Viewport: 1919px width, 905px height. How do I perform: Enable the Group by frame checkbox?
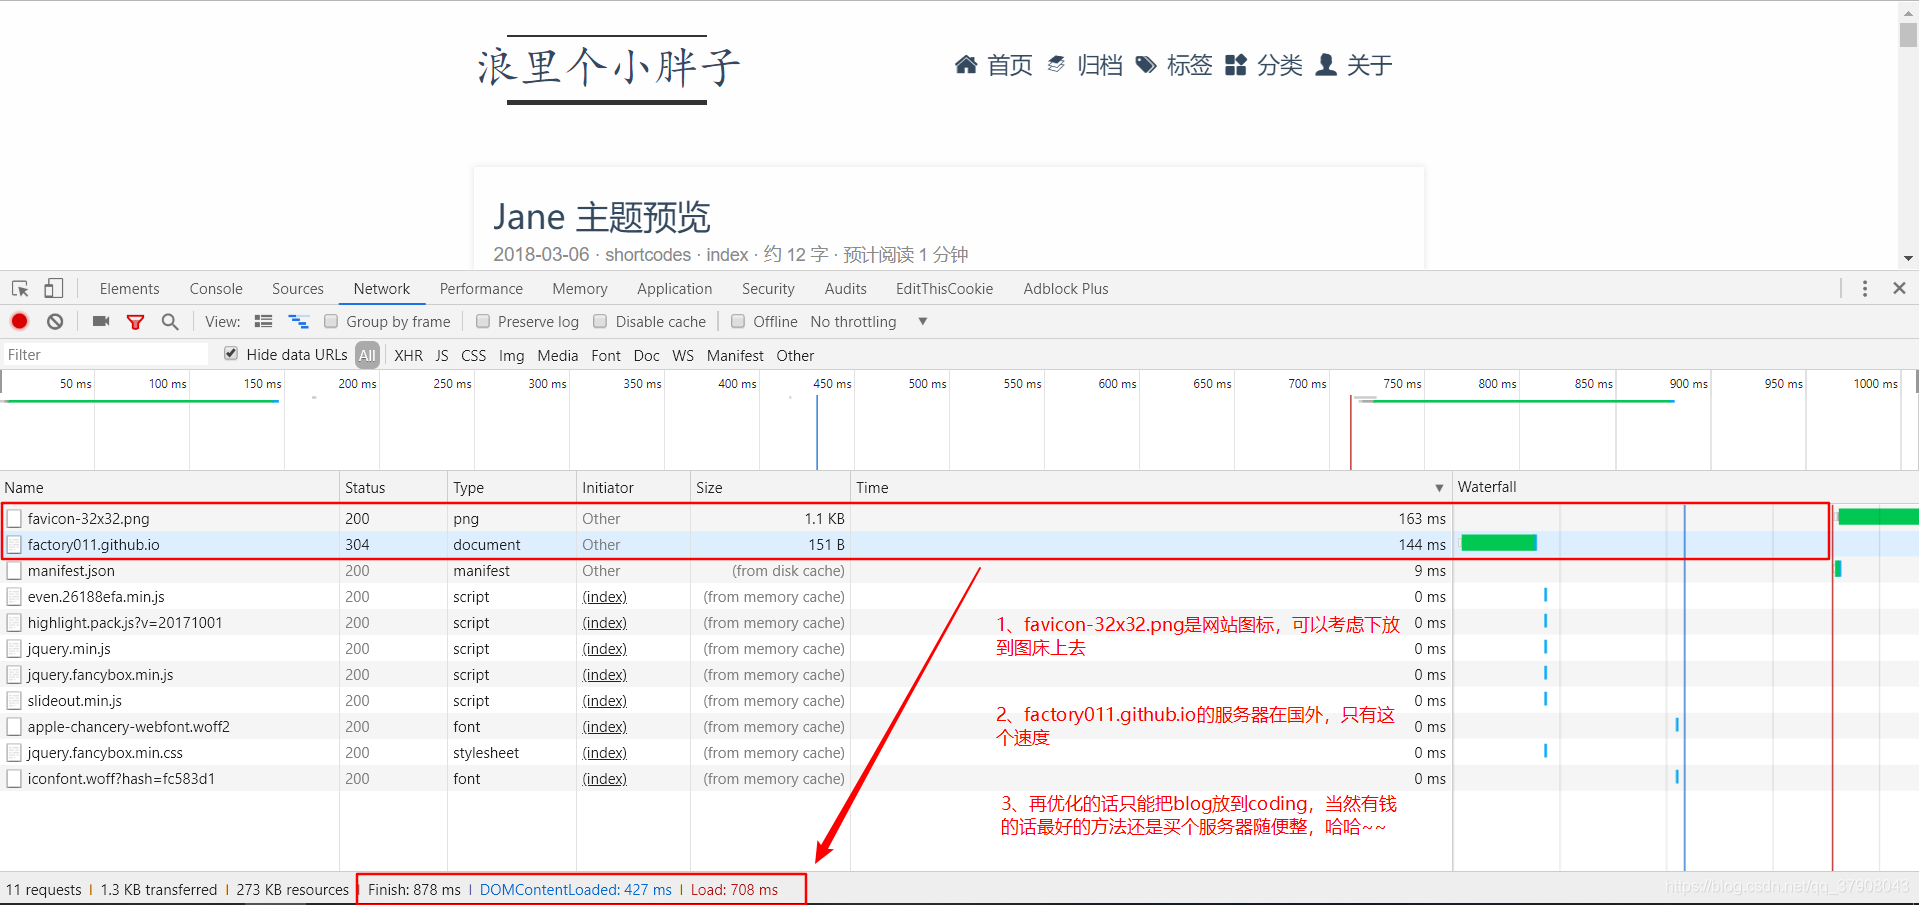coord(331,322)
